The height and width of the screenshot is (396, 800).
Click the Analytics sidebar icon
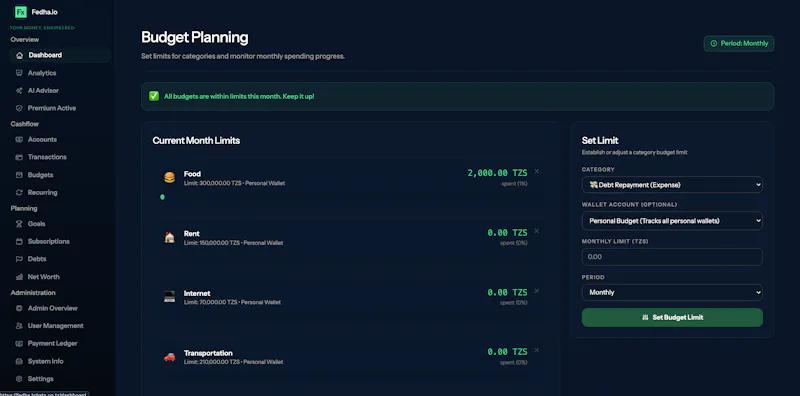pyautogui.click(x=19, y=73)
